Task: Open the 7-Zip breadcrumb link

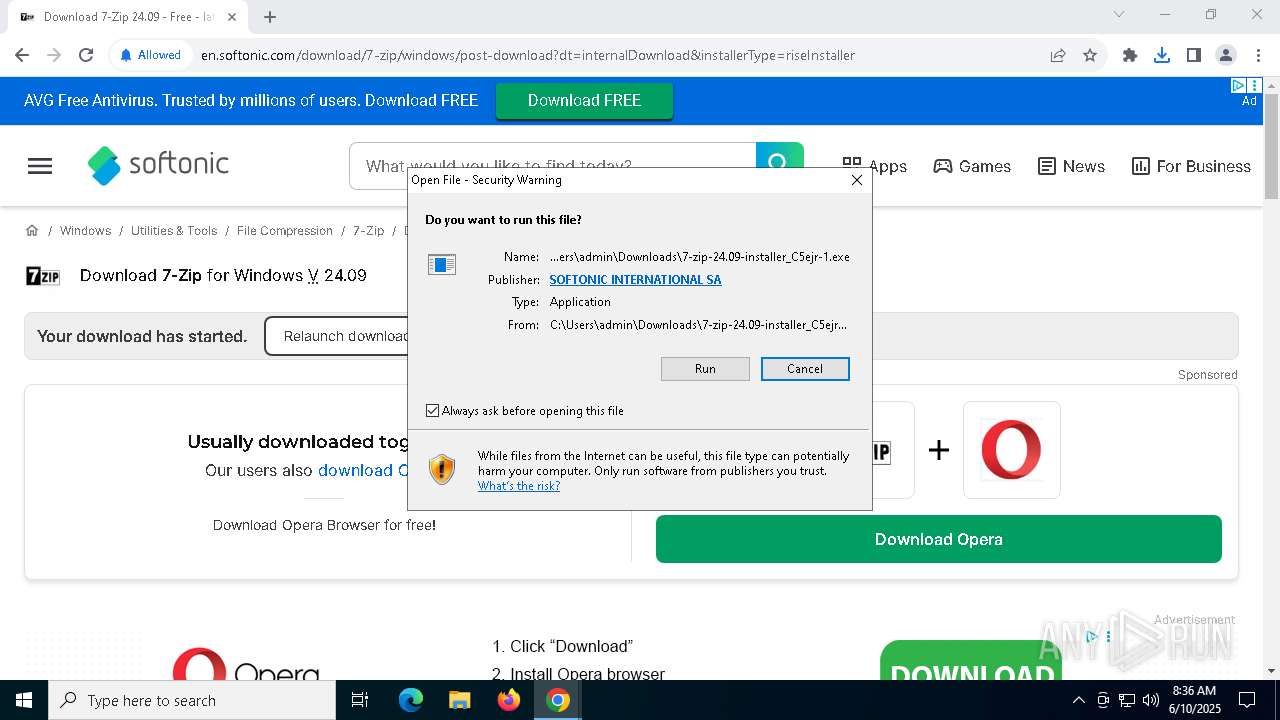Action: click(x=368, y=231)
